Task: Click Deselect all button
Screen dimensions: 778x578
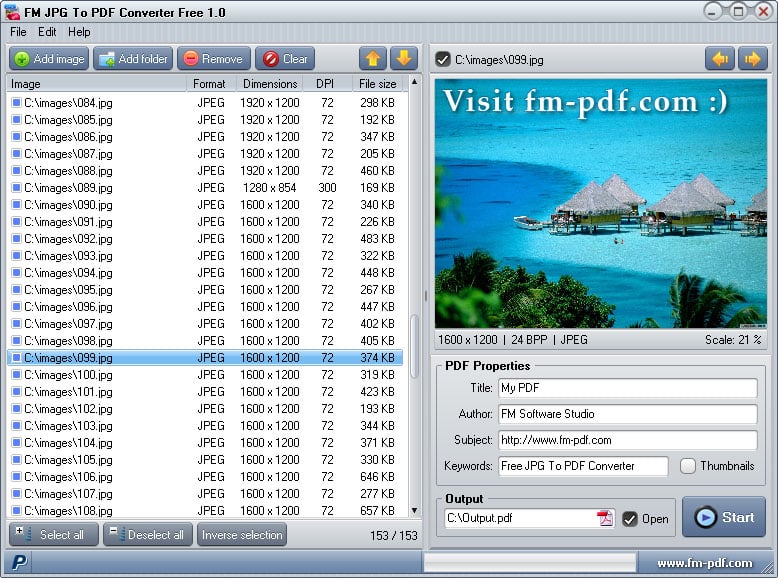Action: [x=148, y=535]
